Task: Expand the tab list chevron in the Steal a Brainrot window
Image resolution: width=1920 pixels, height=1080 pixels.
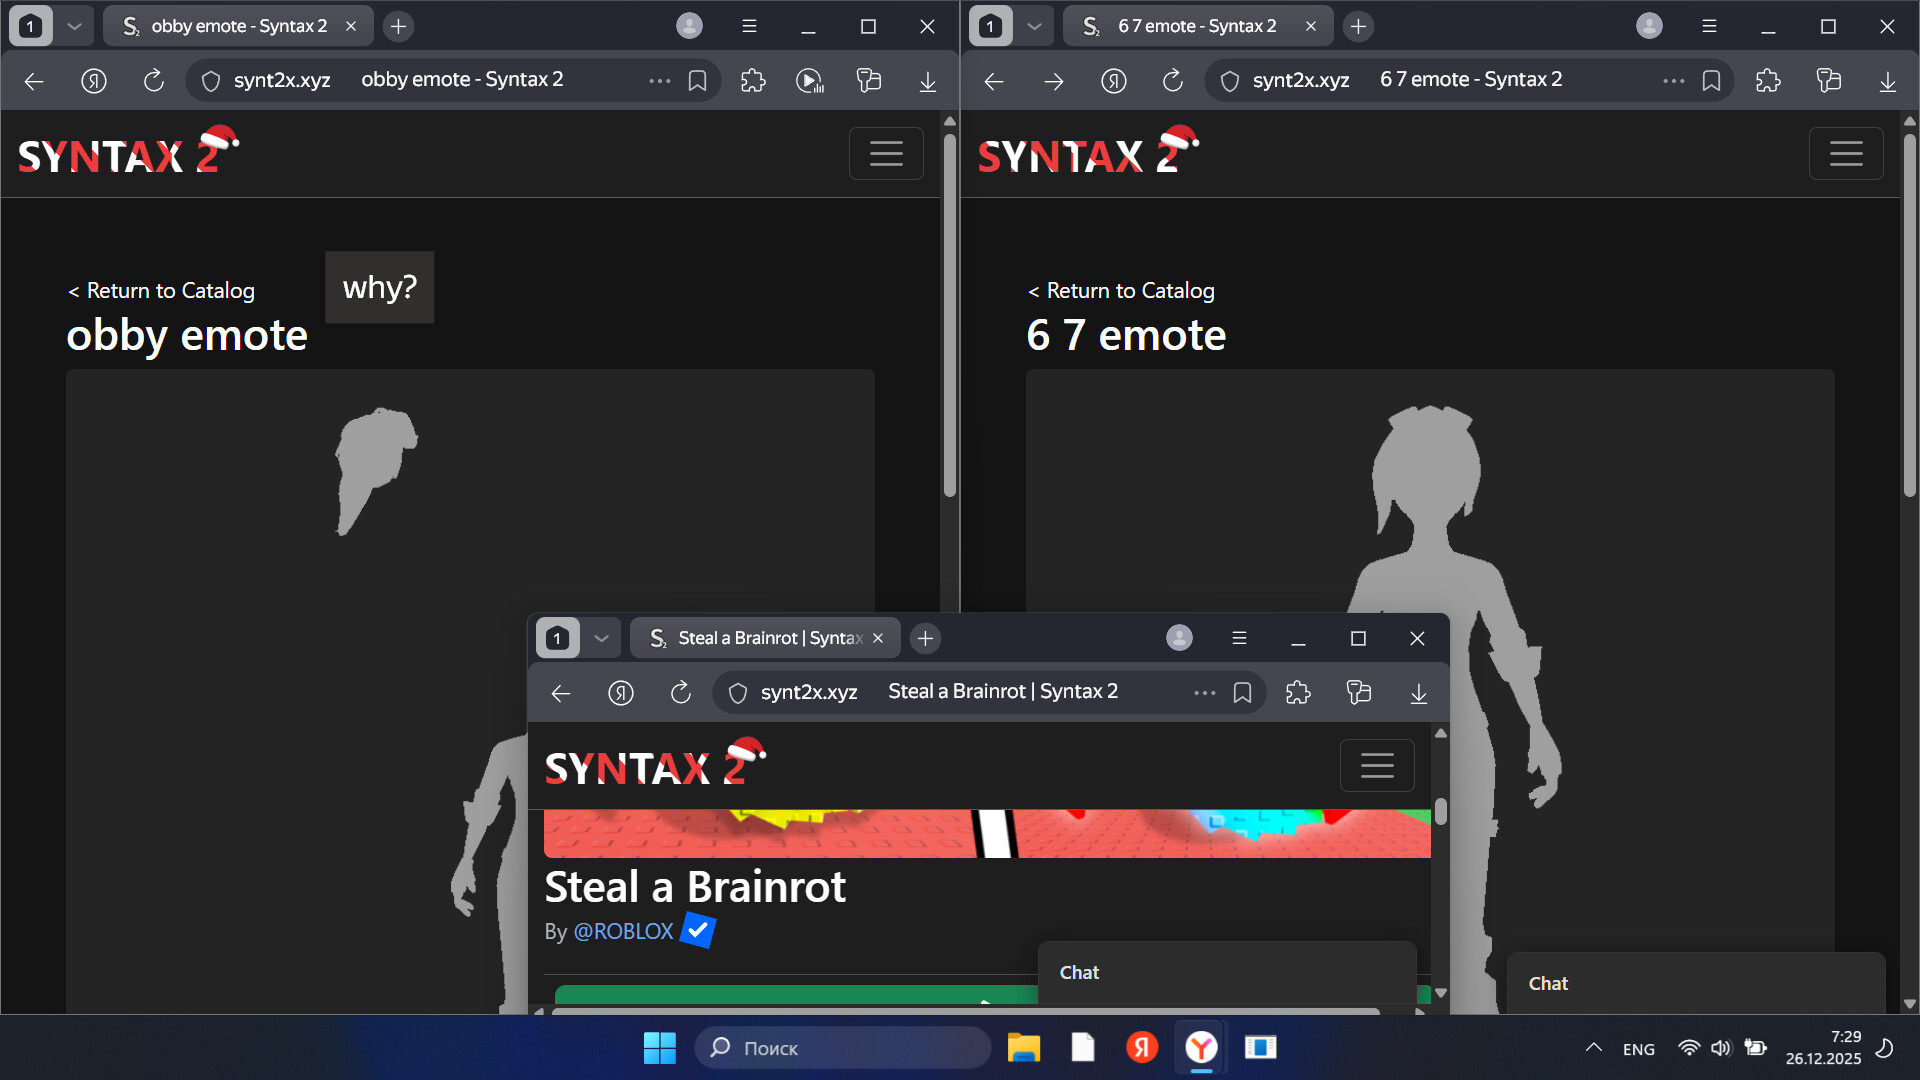Action: coord(601,638)
